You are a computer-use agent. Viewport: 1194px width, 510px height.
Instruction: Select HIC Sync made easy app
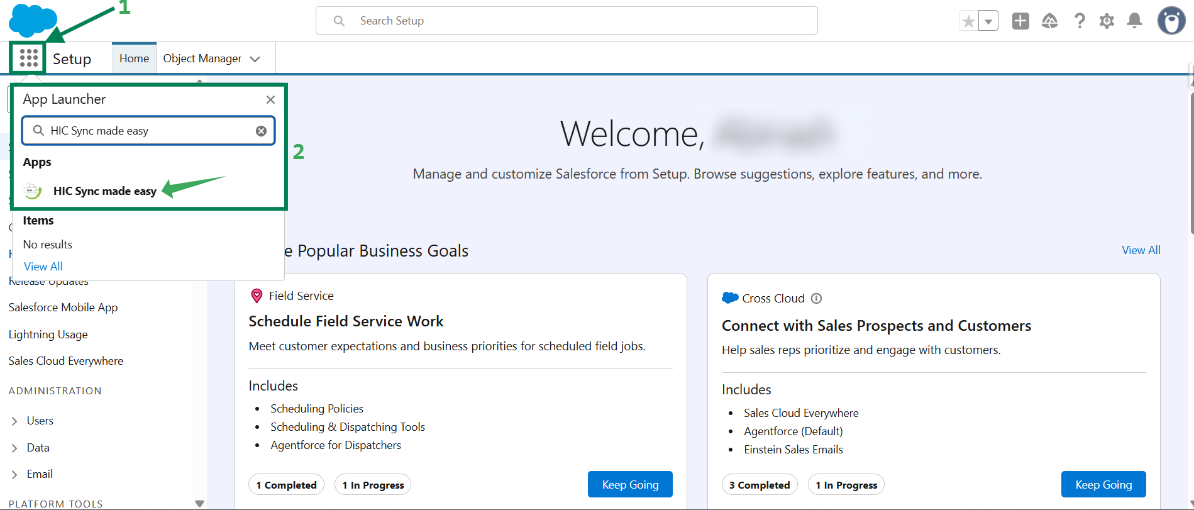pos(104,191)
